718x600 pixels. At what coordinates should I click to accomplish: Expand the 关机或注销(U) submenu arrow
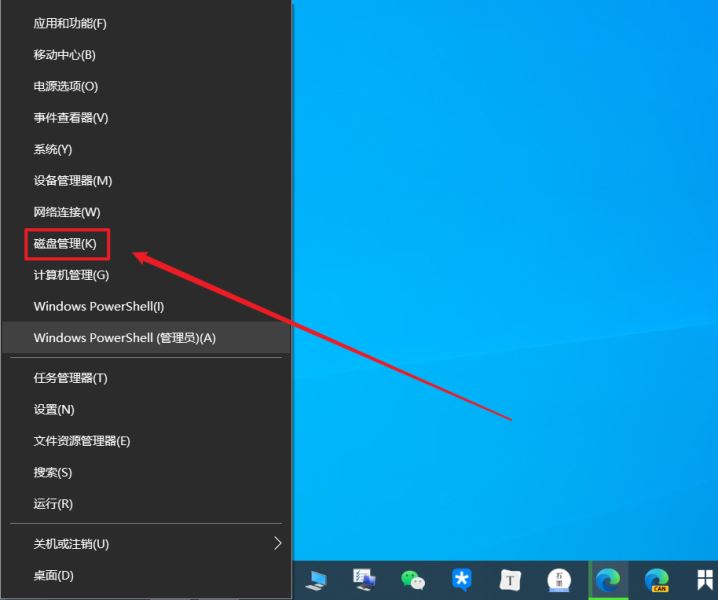pyautogui.click(x=277, y=543)
